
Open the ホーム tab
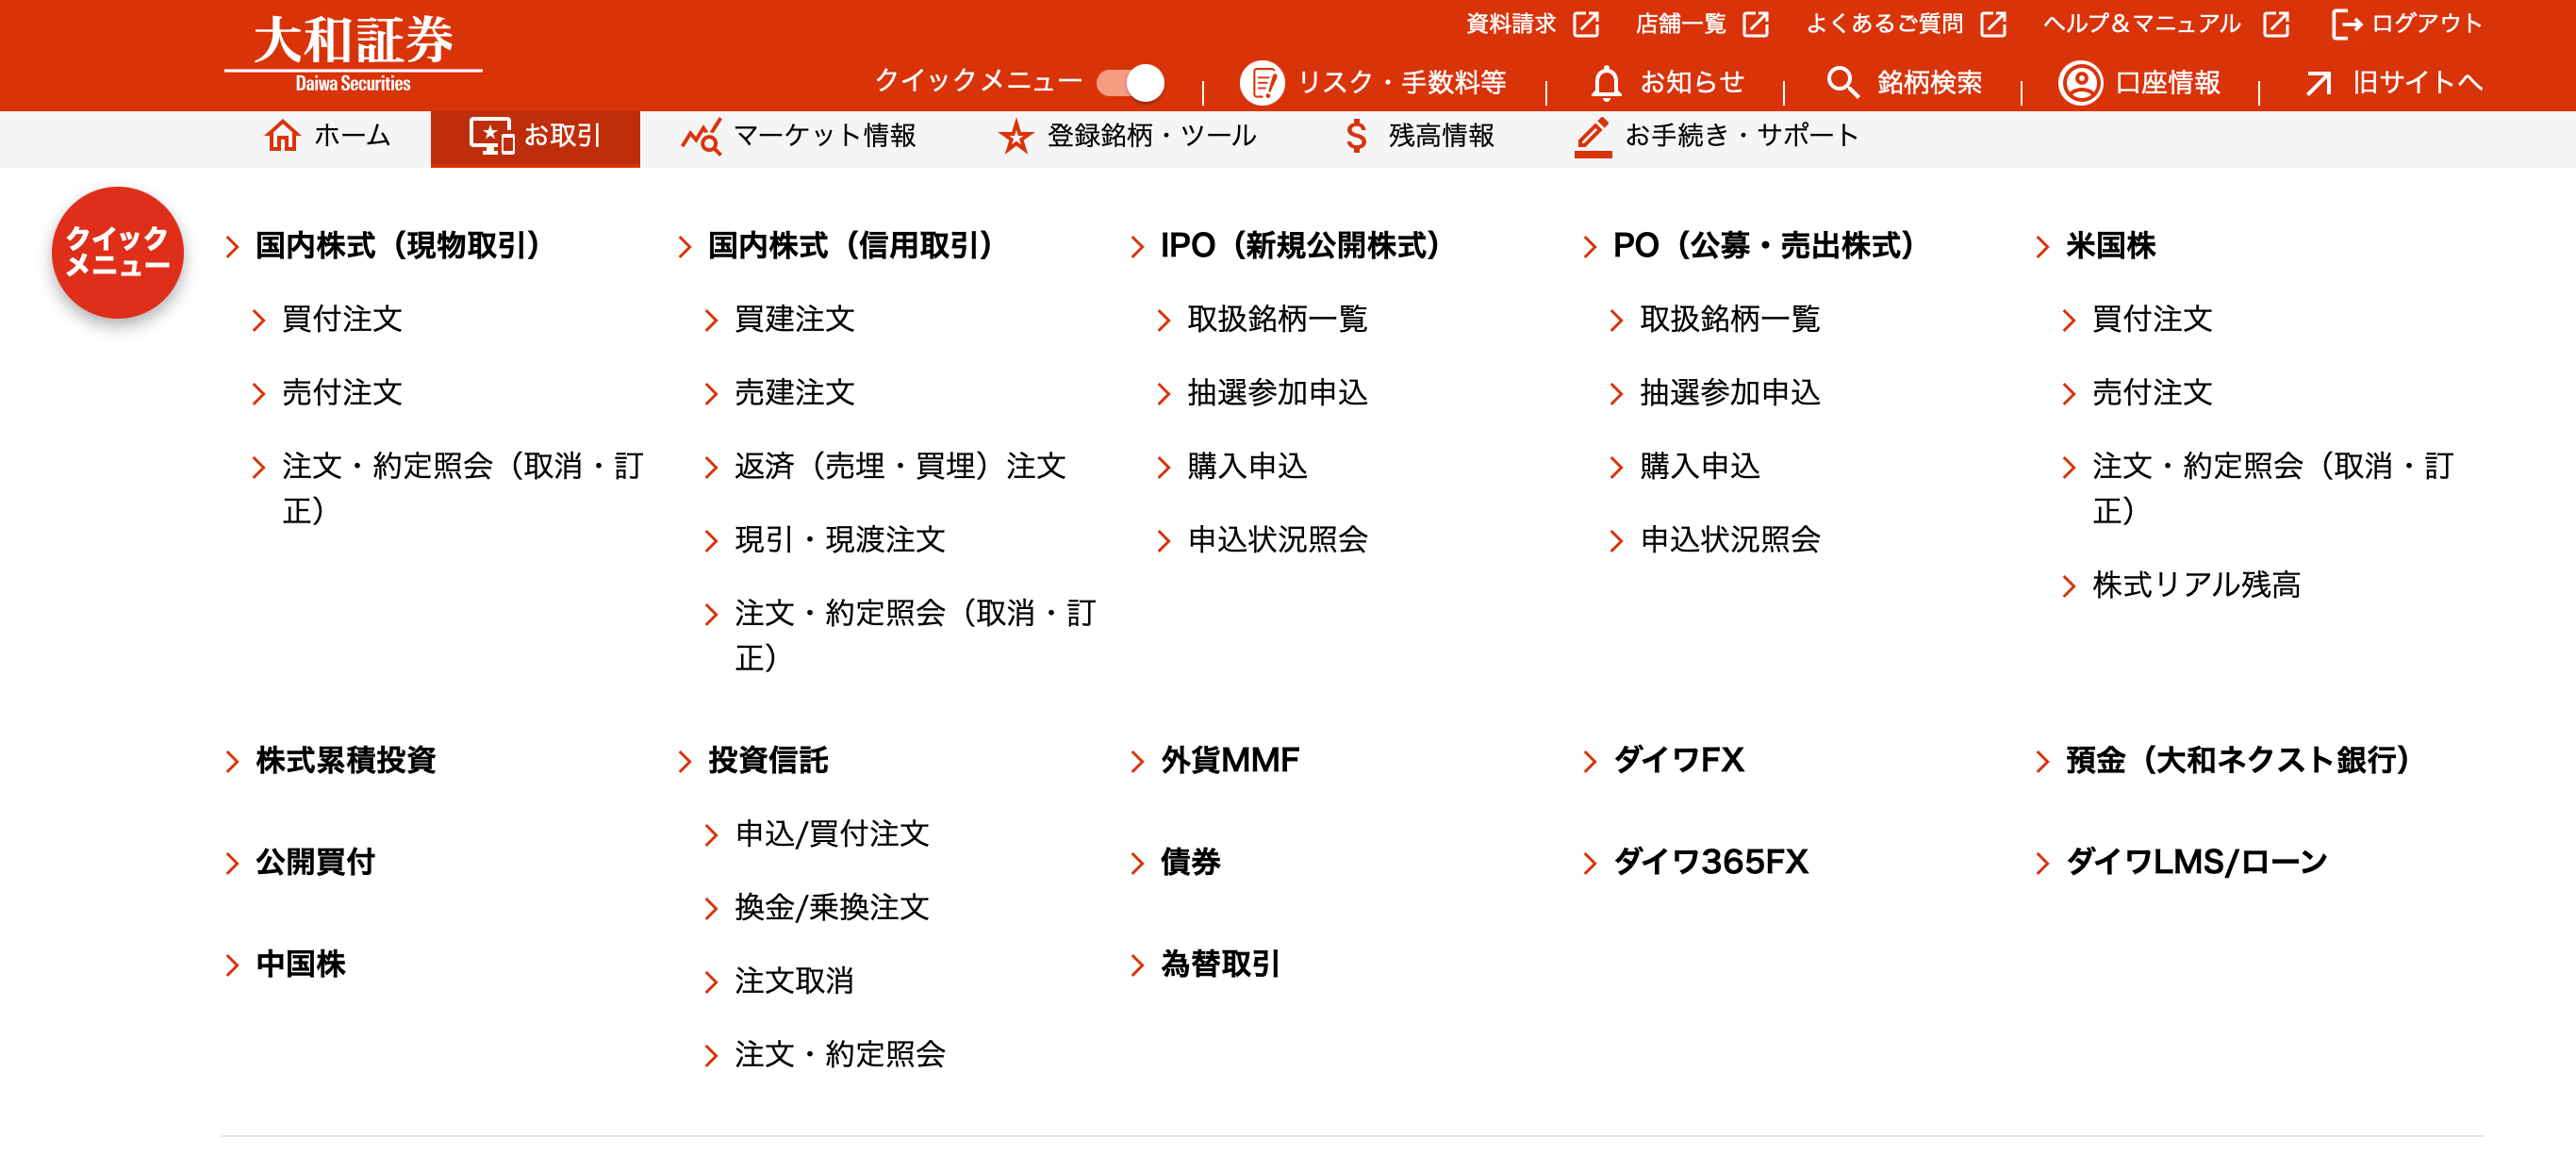[328, 136]
